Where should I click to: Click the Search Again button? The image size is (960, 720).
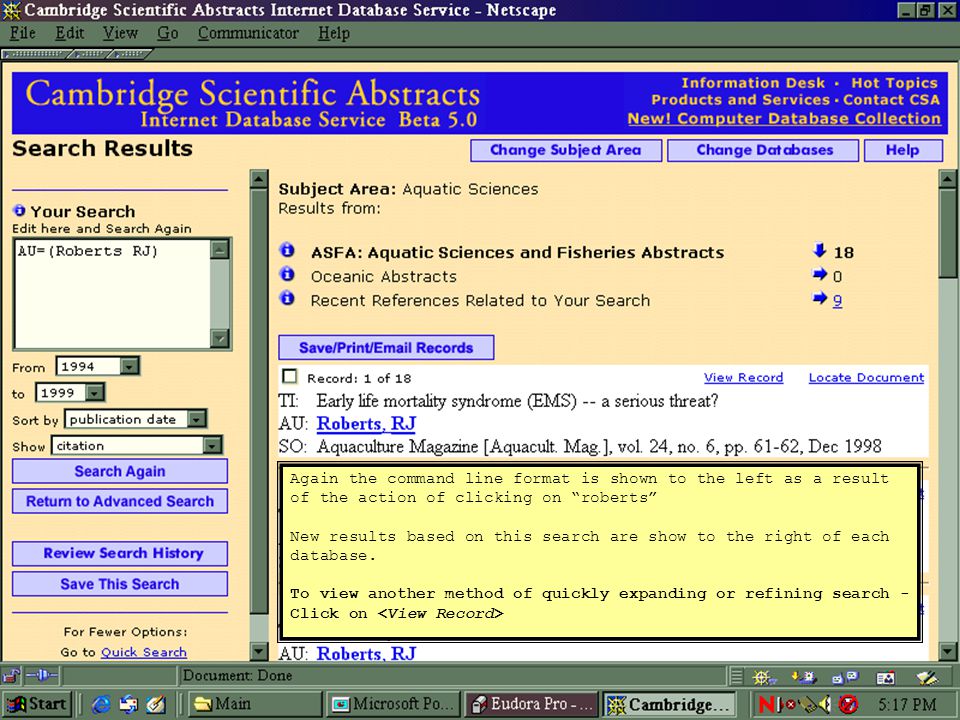(120, 471)
